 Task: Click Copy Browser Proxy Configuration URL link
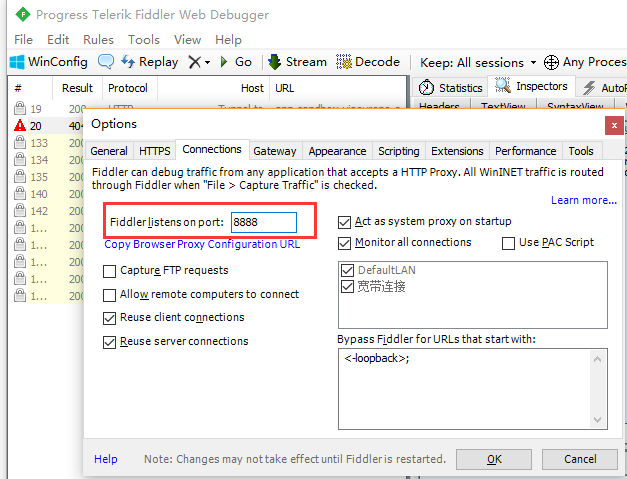click(x=202, y=244)
